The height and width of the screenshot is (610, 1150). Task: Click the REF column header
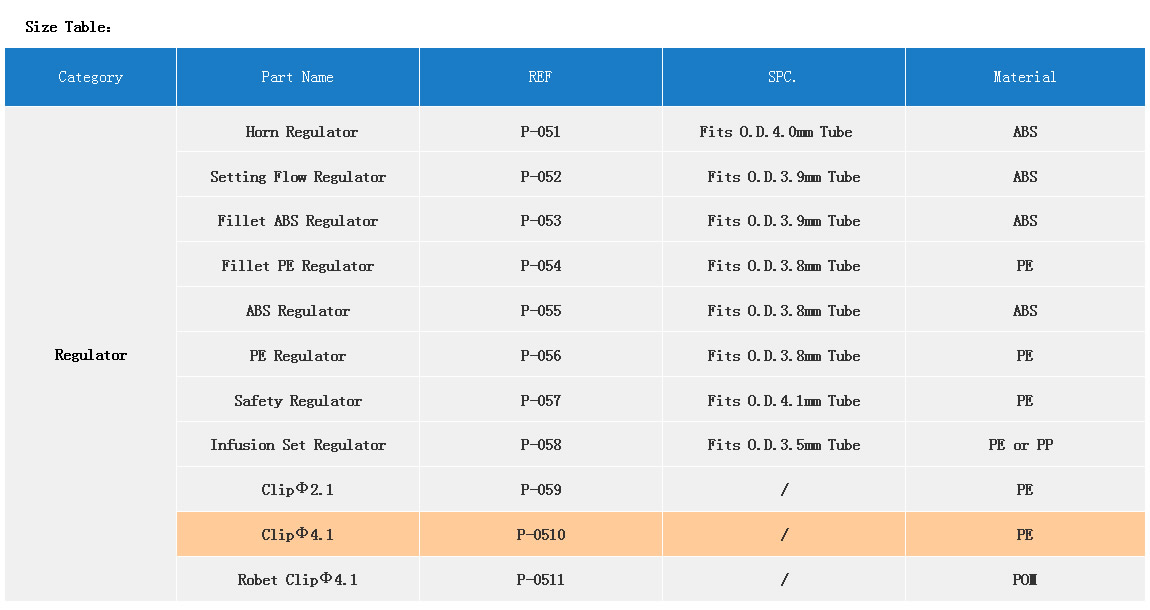tap(540, 77)
